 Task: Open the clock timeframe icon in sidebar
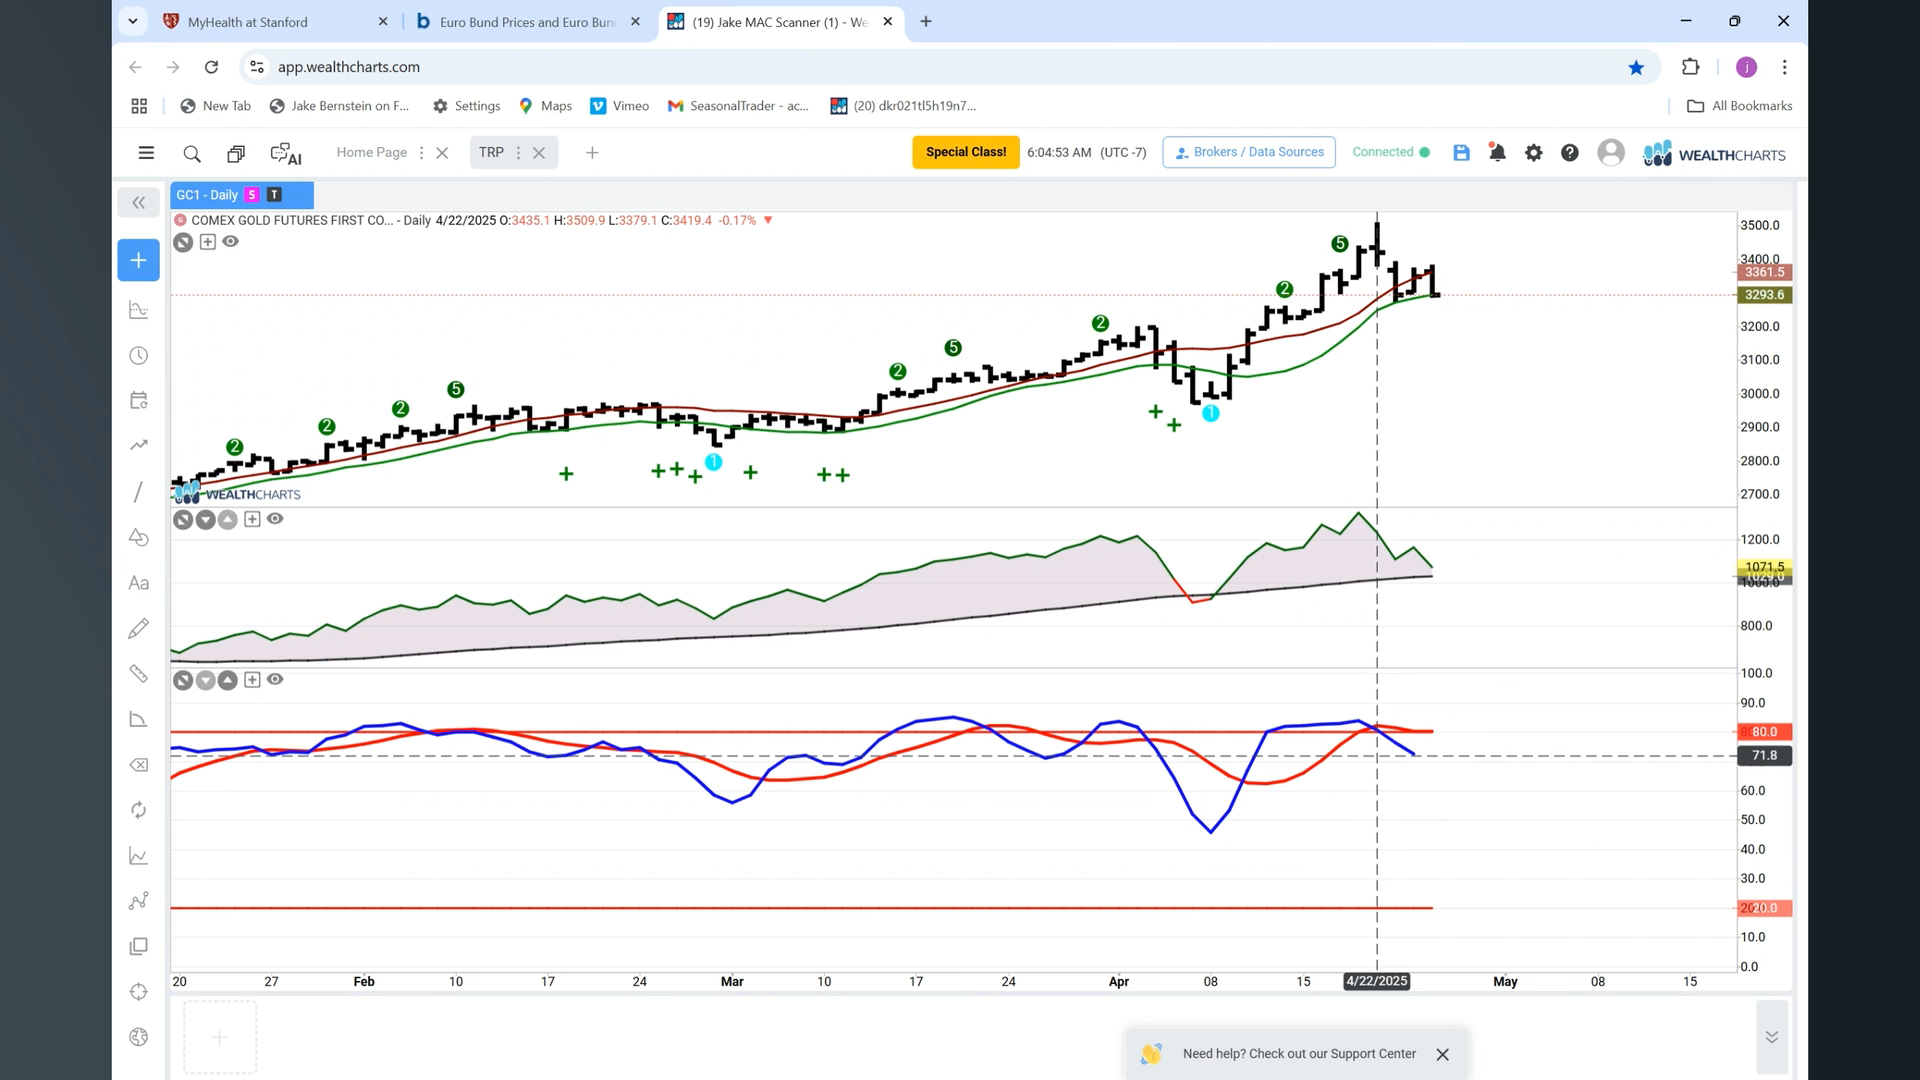[x=139, y=356]
